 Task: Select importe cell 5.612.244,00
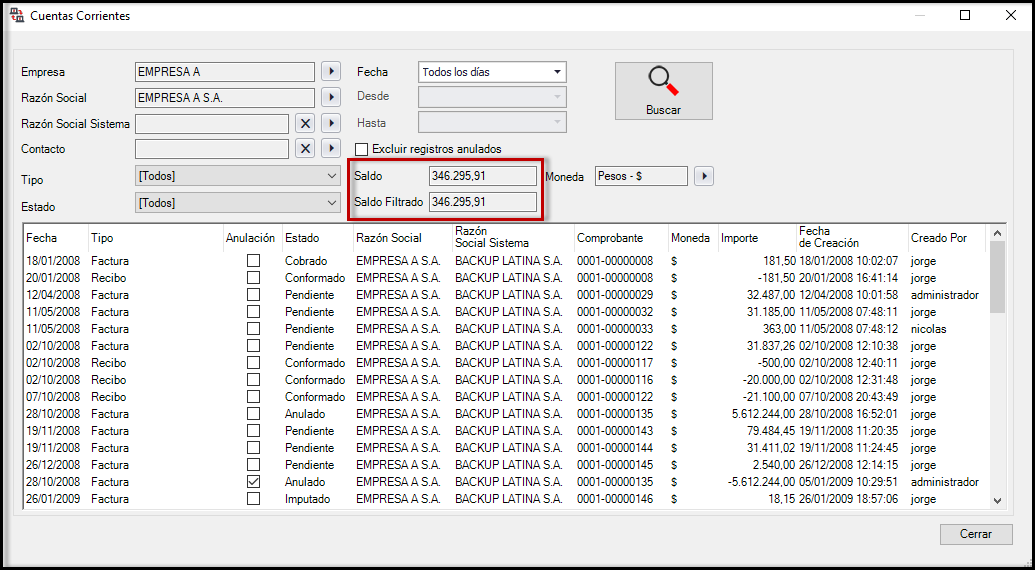pos(764,414)
